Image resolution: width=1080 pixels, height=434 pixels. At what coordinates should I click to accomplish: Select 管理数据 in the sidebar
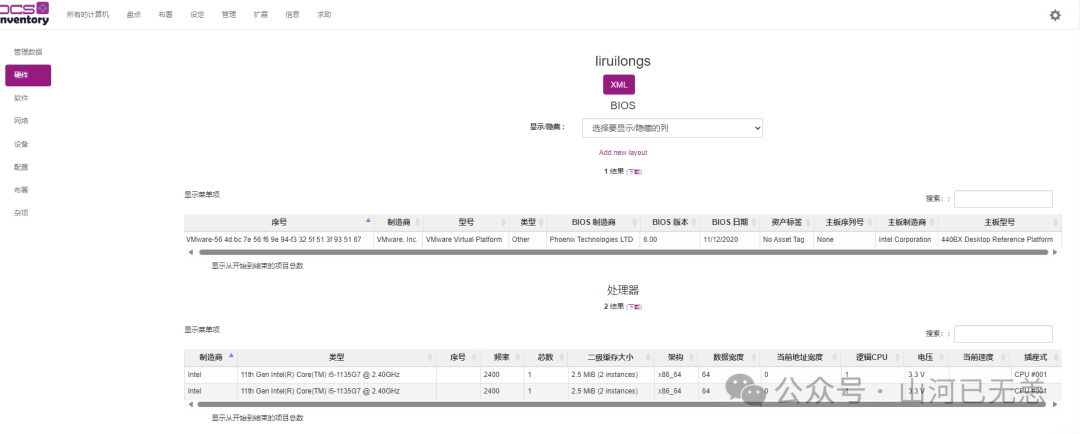28,52
